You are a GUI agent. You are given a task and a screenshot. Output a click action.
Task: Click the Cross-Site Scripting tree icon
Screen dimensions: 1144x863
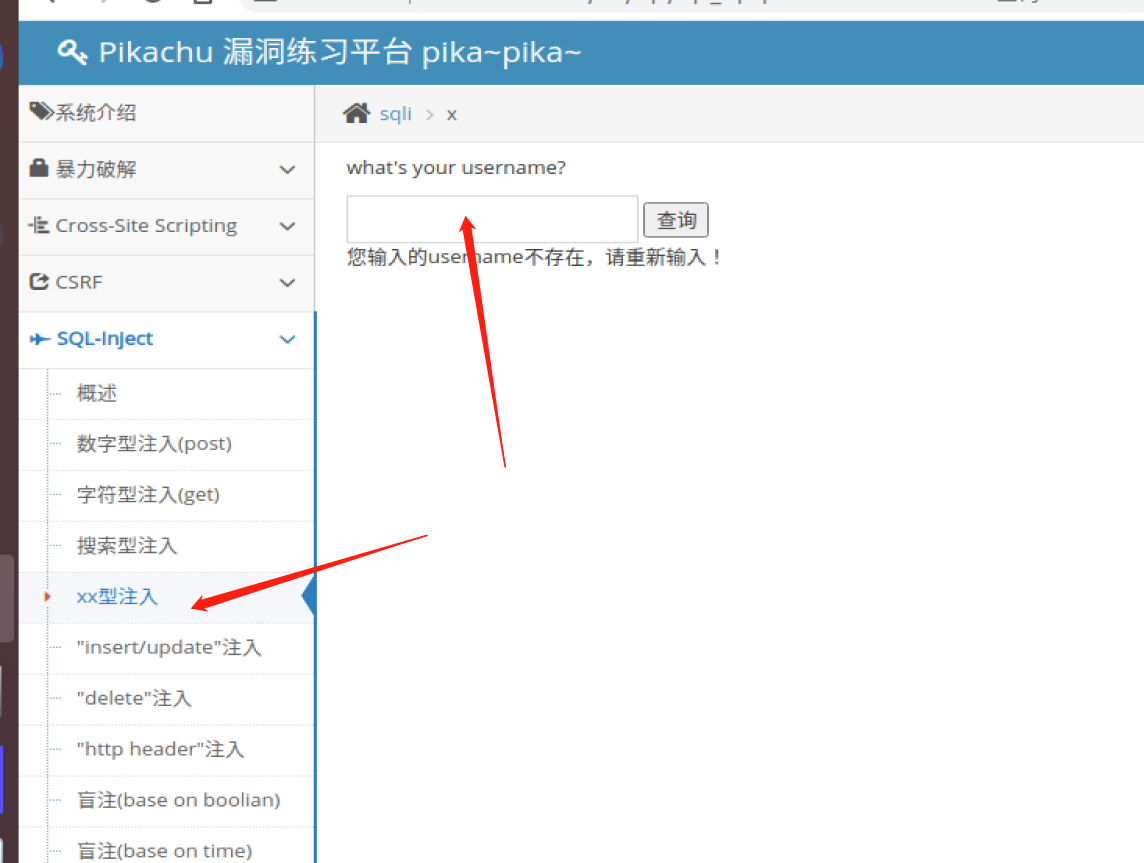39,225
